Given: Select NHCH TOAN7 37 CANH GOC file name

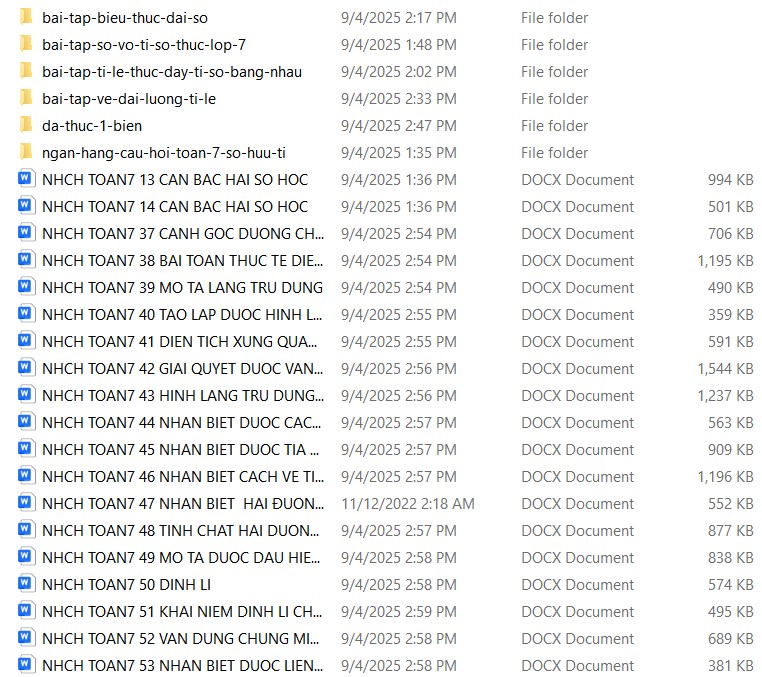Looking at the screenshot, I should (x=183, y=234).
